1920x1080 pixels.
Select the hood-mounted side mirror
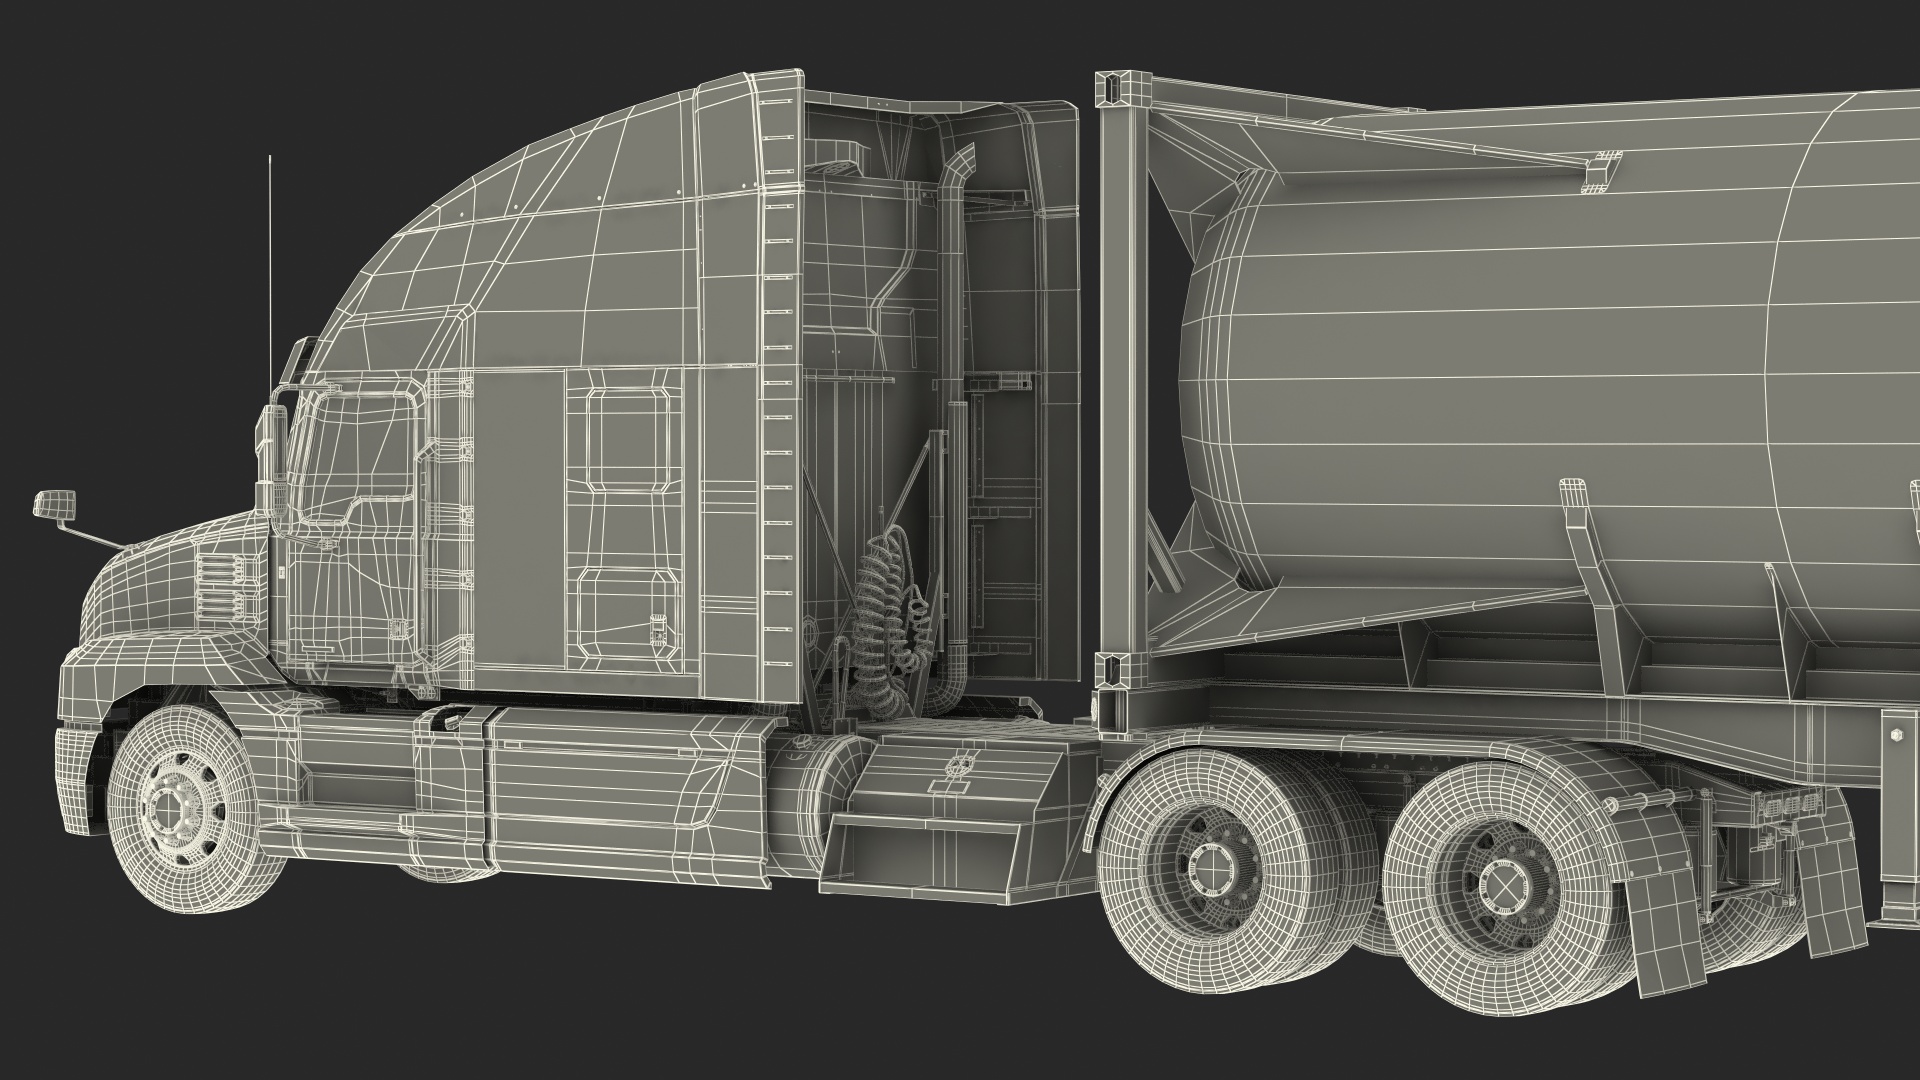click(x=53, y=504)
